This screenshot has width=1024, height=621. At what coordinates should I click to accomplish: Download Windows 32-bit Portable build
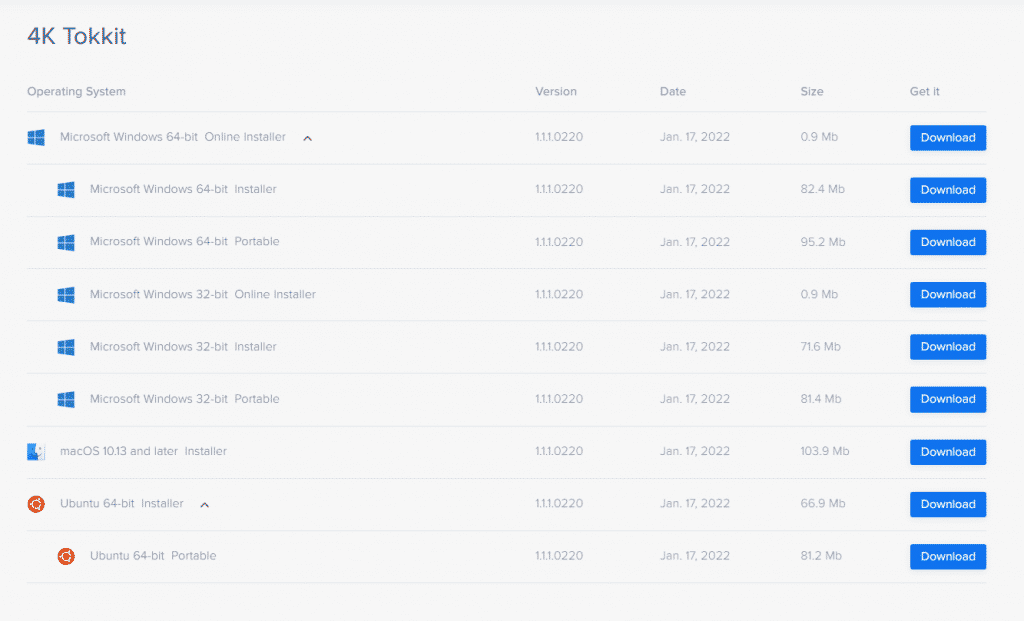pyautogui.click(x=948, y=399)
